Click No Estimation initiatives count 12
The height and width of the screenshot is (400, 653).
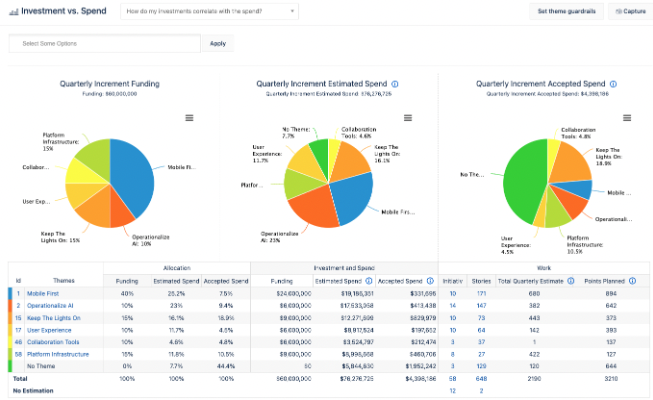(x=453, y=391)
